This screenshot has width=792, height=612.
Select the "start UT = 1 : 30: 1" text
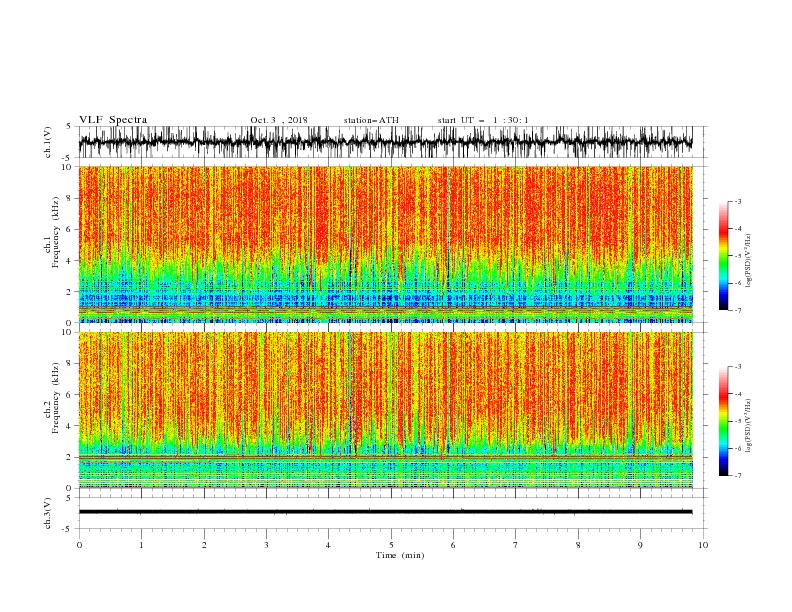click(x=483, y=120)
